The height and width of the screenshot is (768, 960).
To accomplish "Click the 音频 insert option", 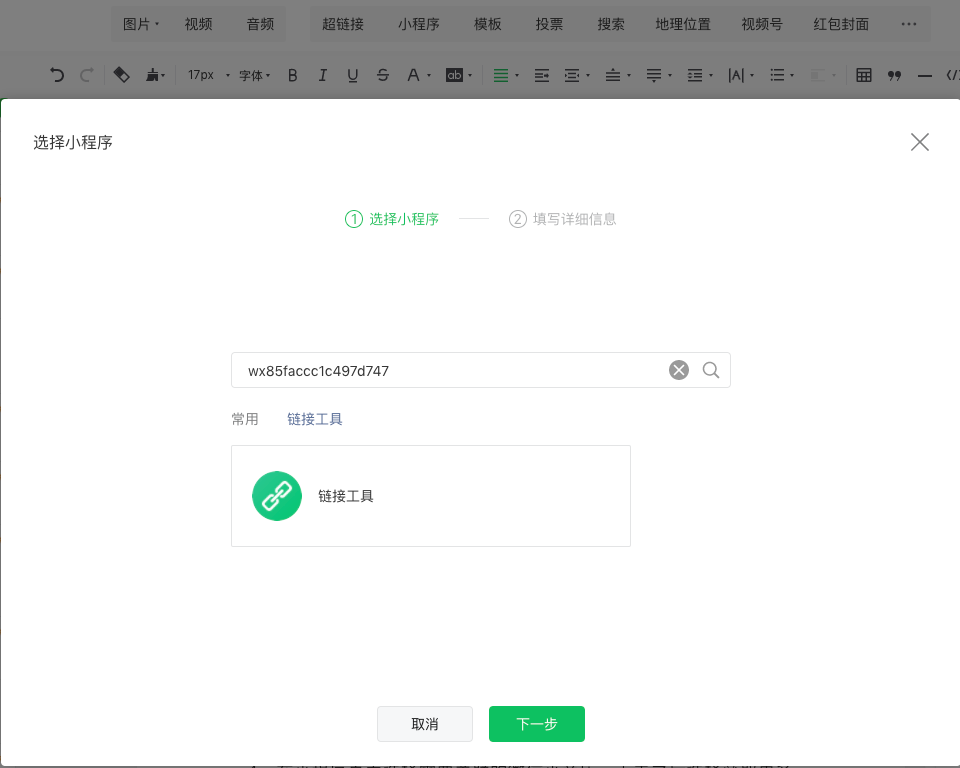I will coord(260,24).
